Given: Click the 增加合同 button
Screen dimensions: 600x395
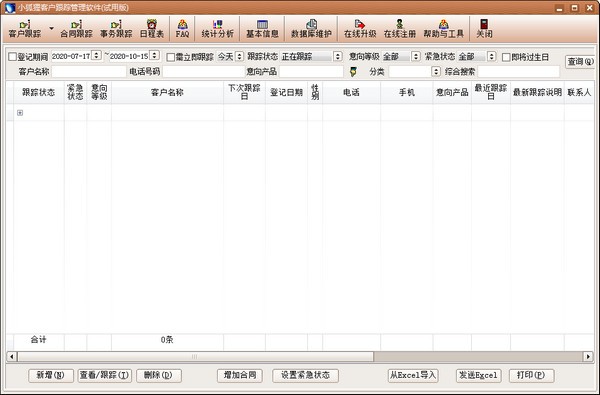Looking at the screenshot, I should (240, 375).
